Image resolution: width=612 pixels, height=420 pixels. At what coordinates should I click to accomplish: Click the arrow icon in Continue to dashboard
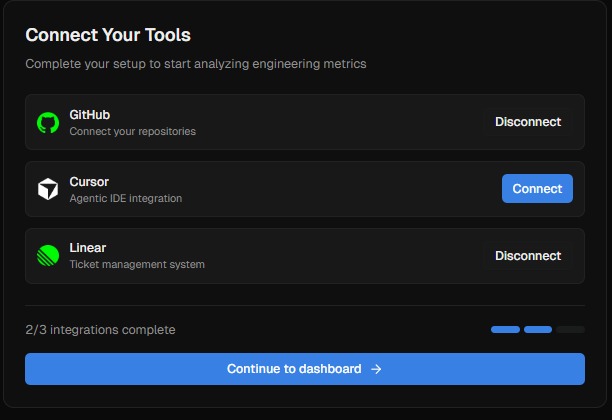point(376,369)
